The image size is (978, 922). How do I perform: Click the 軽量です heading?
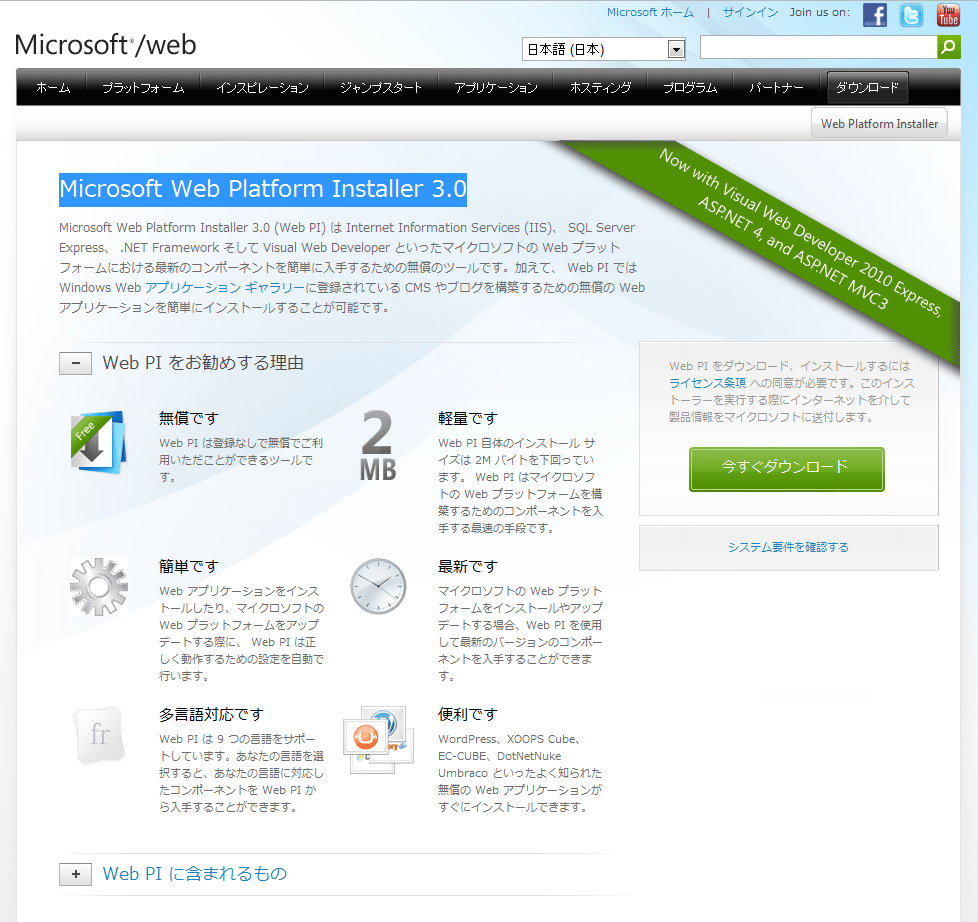point(468,419)
